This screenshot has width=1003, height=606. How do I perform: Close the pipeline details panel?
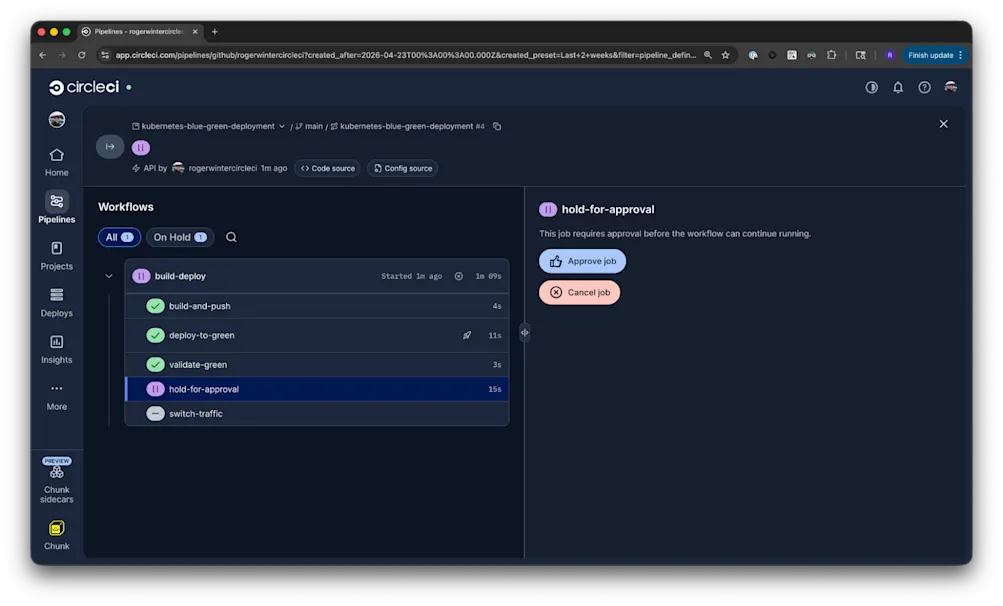(x=944, y=124)
